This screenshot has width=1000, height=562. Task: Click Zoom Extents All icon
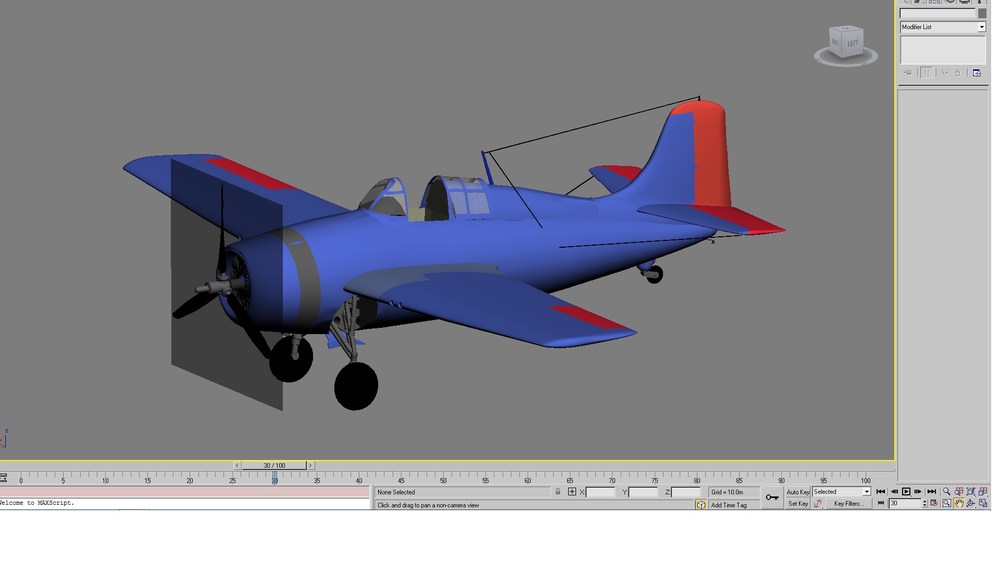click(x=983, y=491)
